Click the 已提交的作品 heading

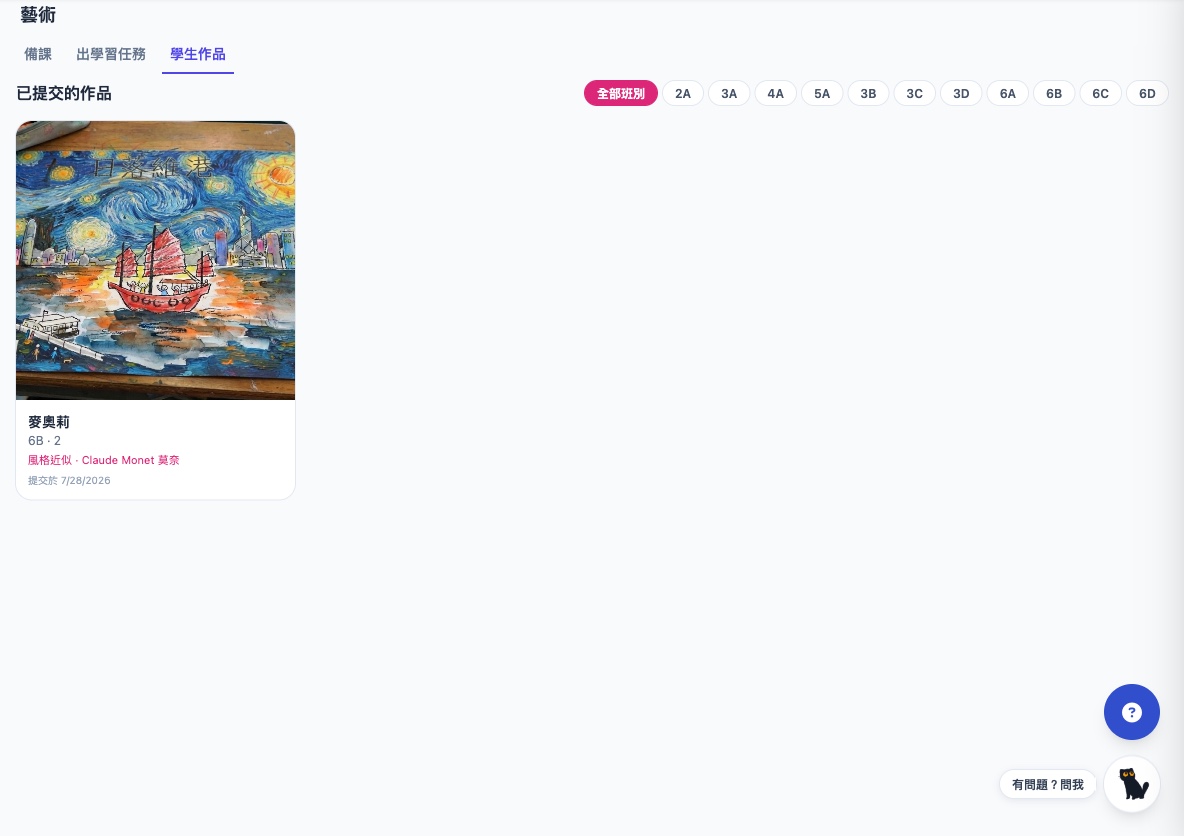pos(64,94)
